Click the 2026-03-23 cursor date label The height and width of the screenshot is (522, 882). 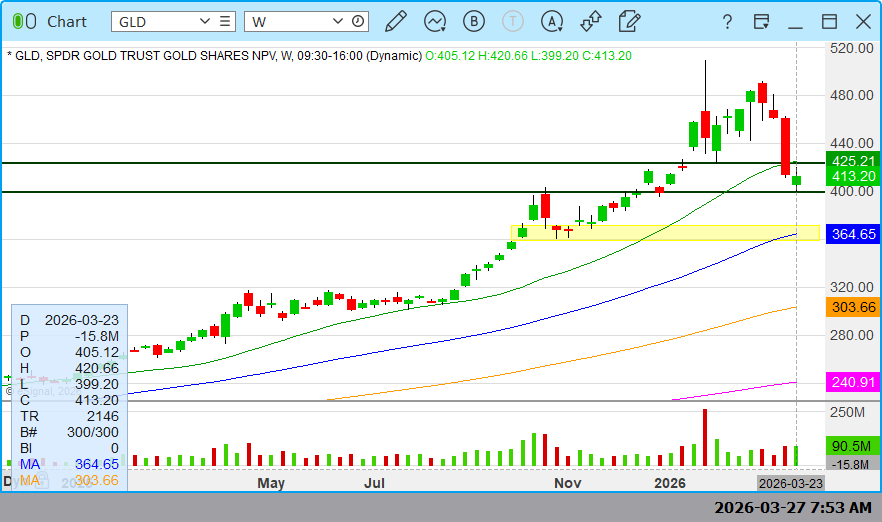point(791,483)
